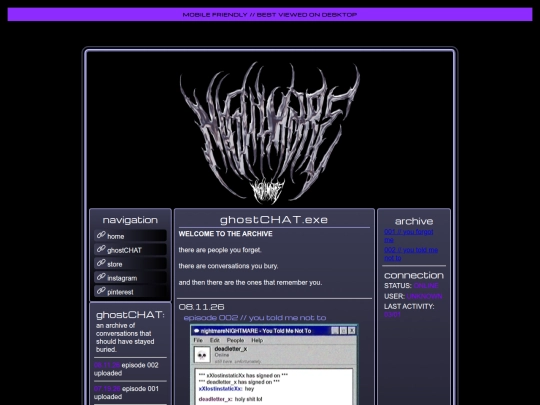Click the archive panel heading

414,221
